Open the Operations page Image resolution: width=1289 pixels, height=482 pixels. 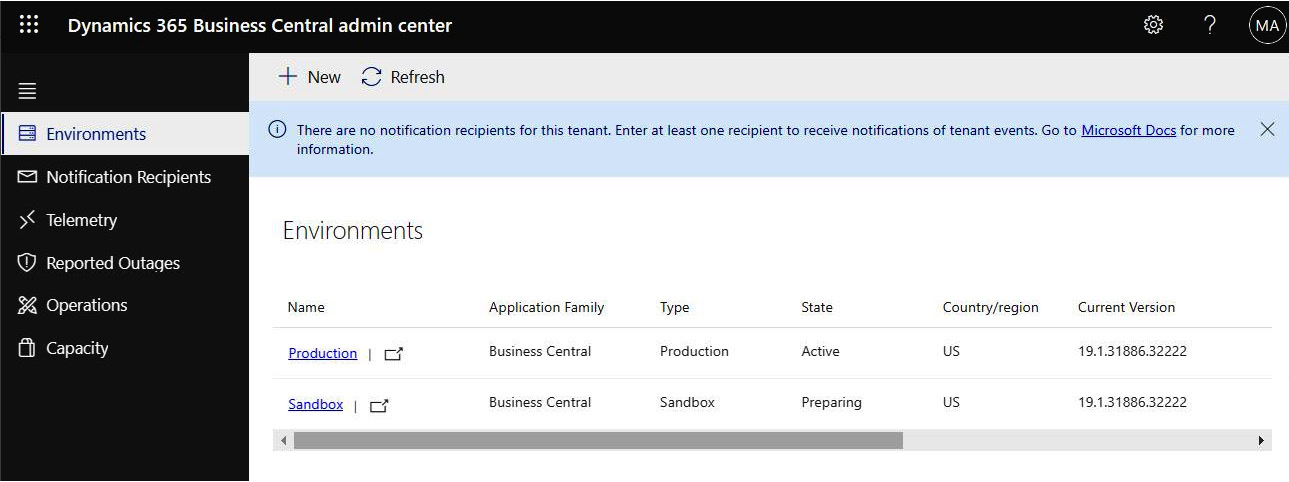pyautogui.click(x=124, y=305)
